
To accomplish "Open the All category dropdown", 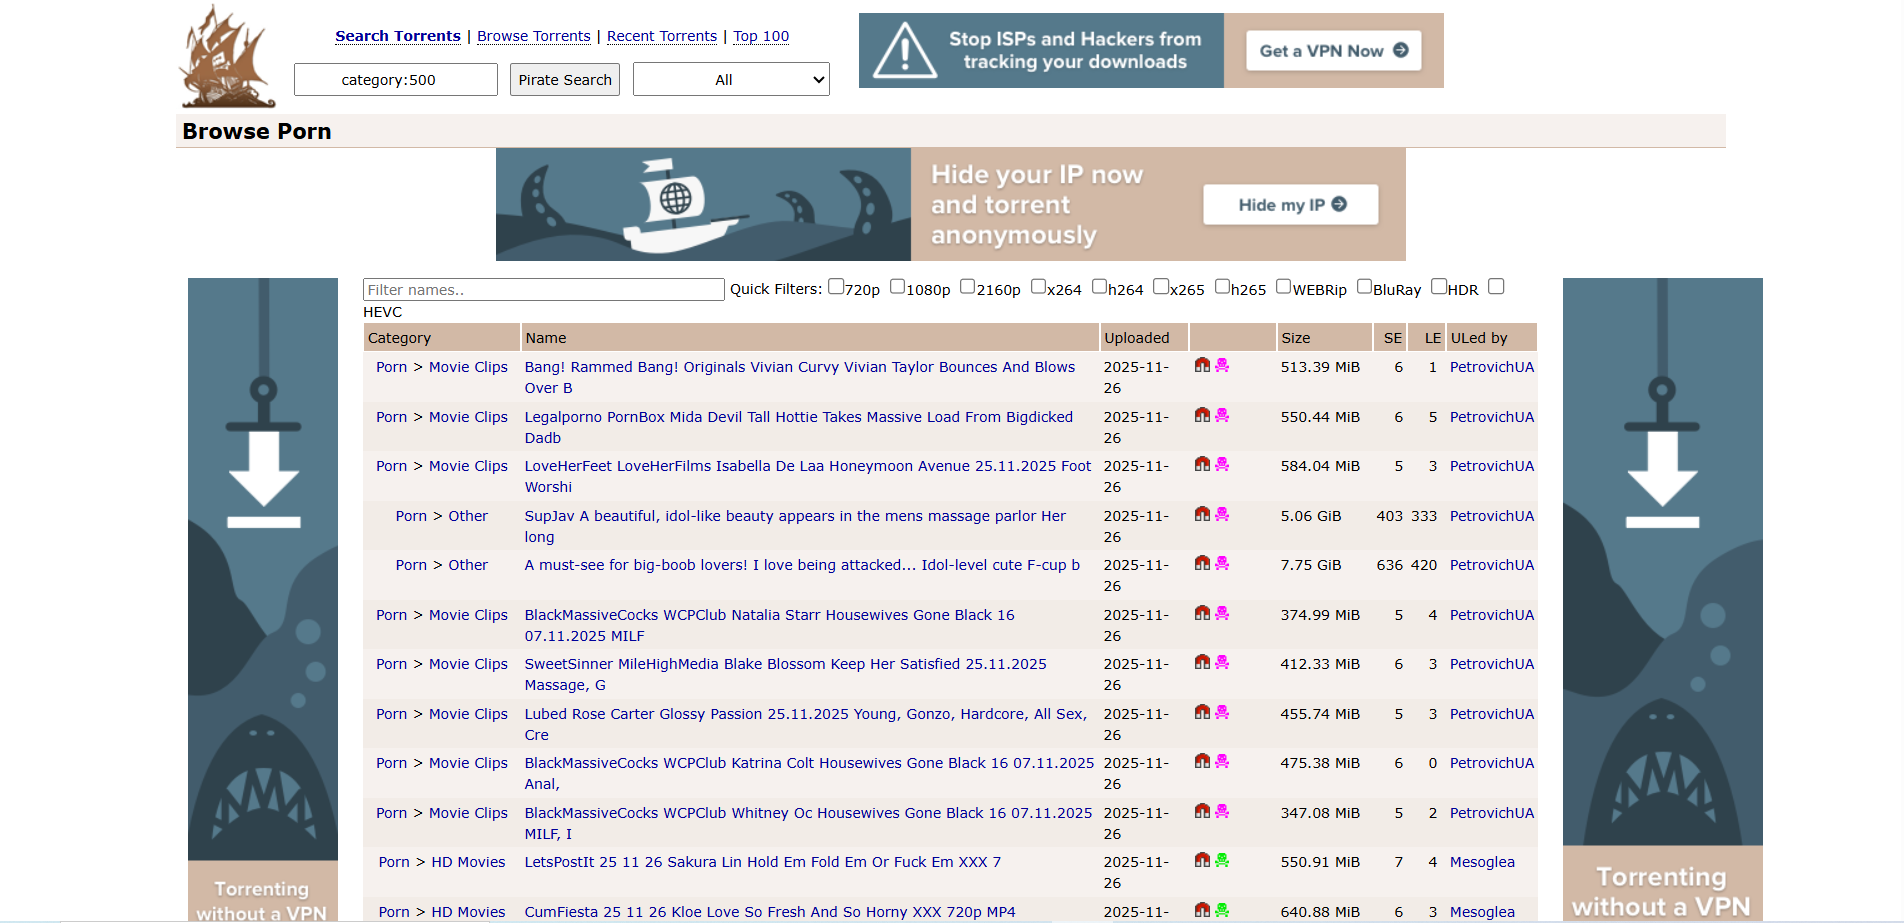I will click(731, 80).
